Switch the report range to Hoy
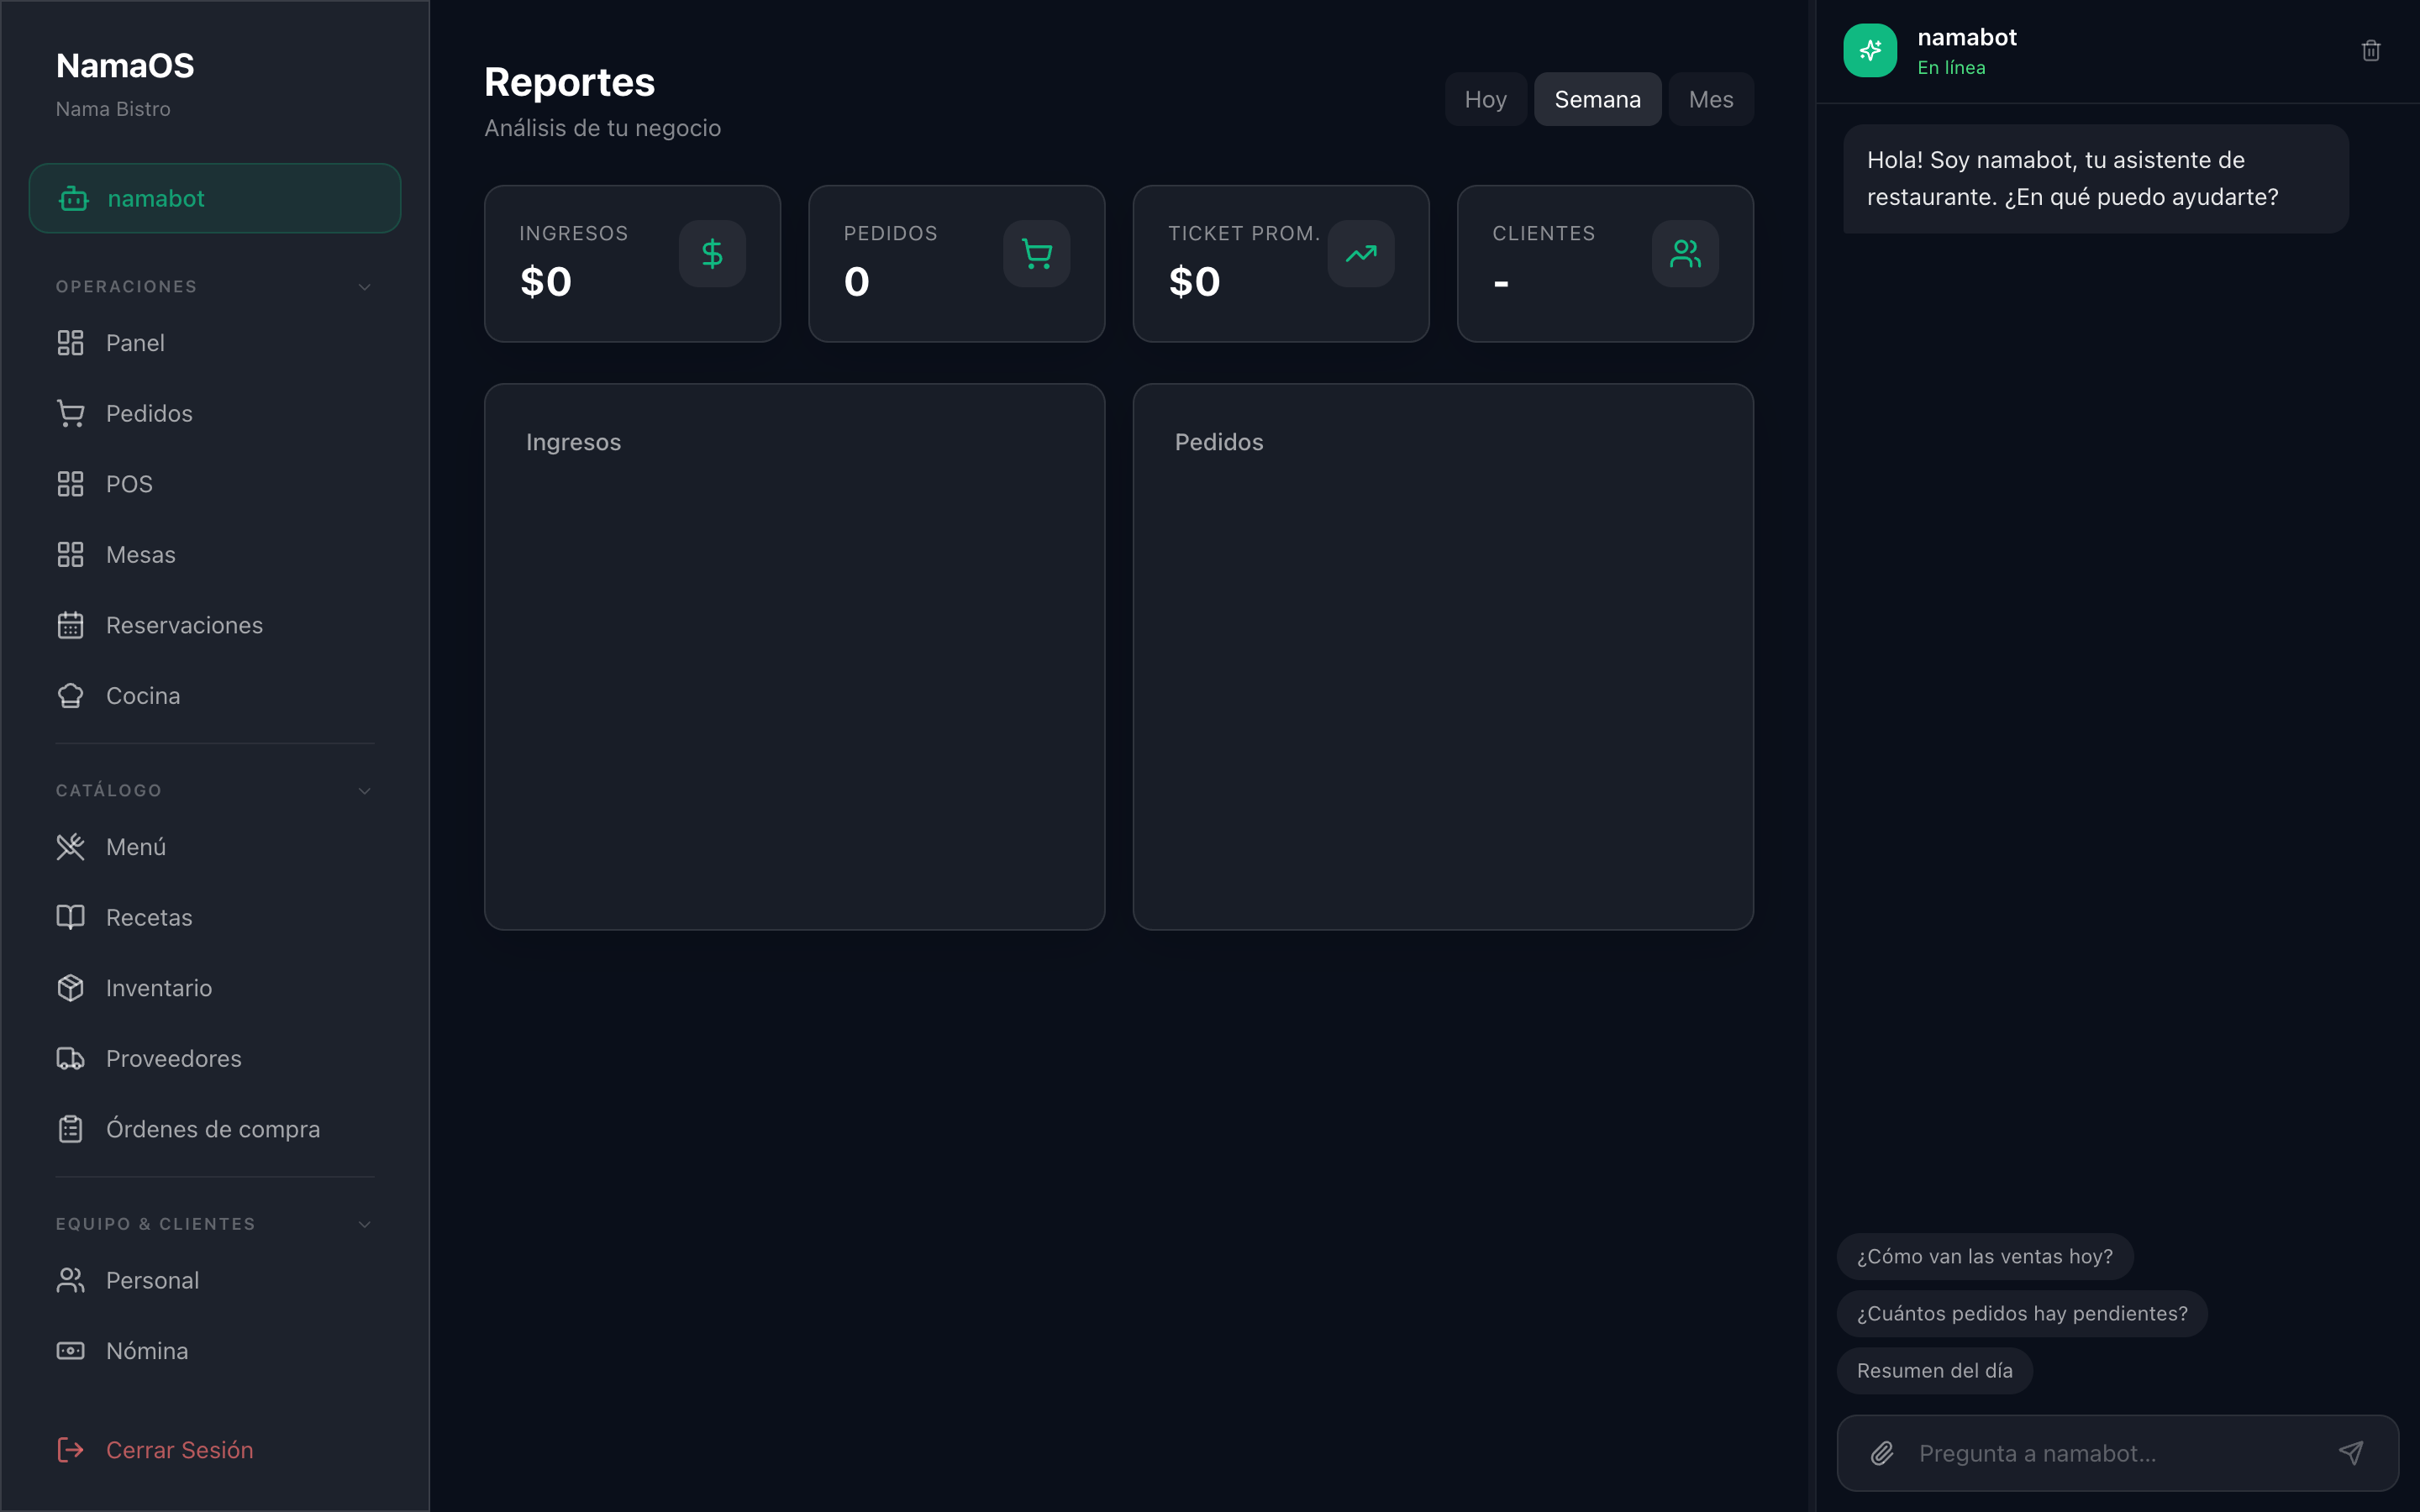This screenshot has height=1512, width=2420. (1485, 99)
